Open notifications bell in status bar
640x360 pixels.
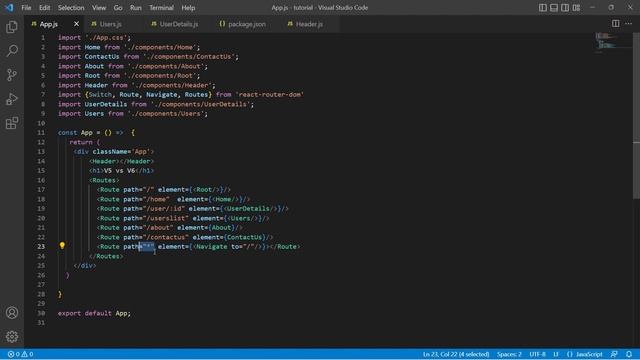(629, 354)
